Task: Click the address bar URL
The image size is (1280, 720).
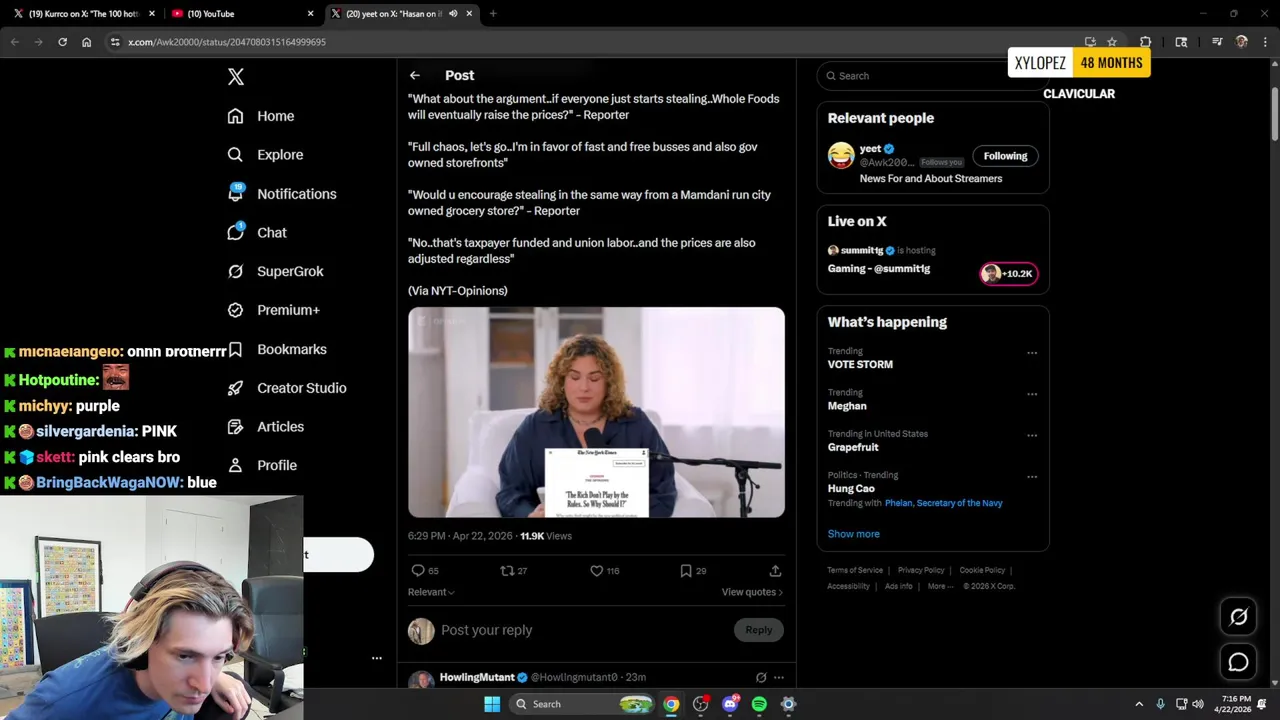Action: pos(227,42)
